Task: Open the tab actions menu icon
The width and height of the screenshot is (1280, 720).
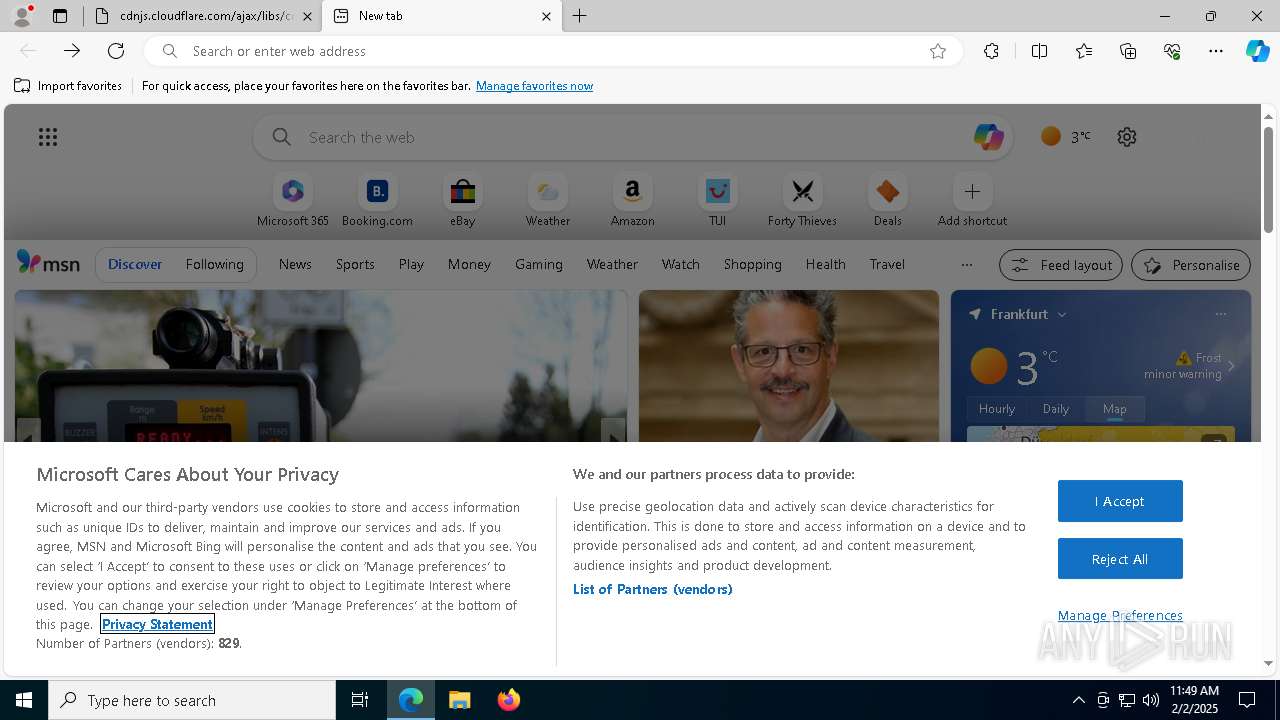Action: pyautogui.click(x=60, y=16)
